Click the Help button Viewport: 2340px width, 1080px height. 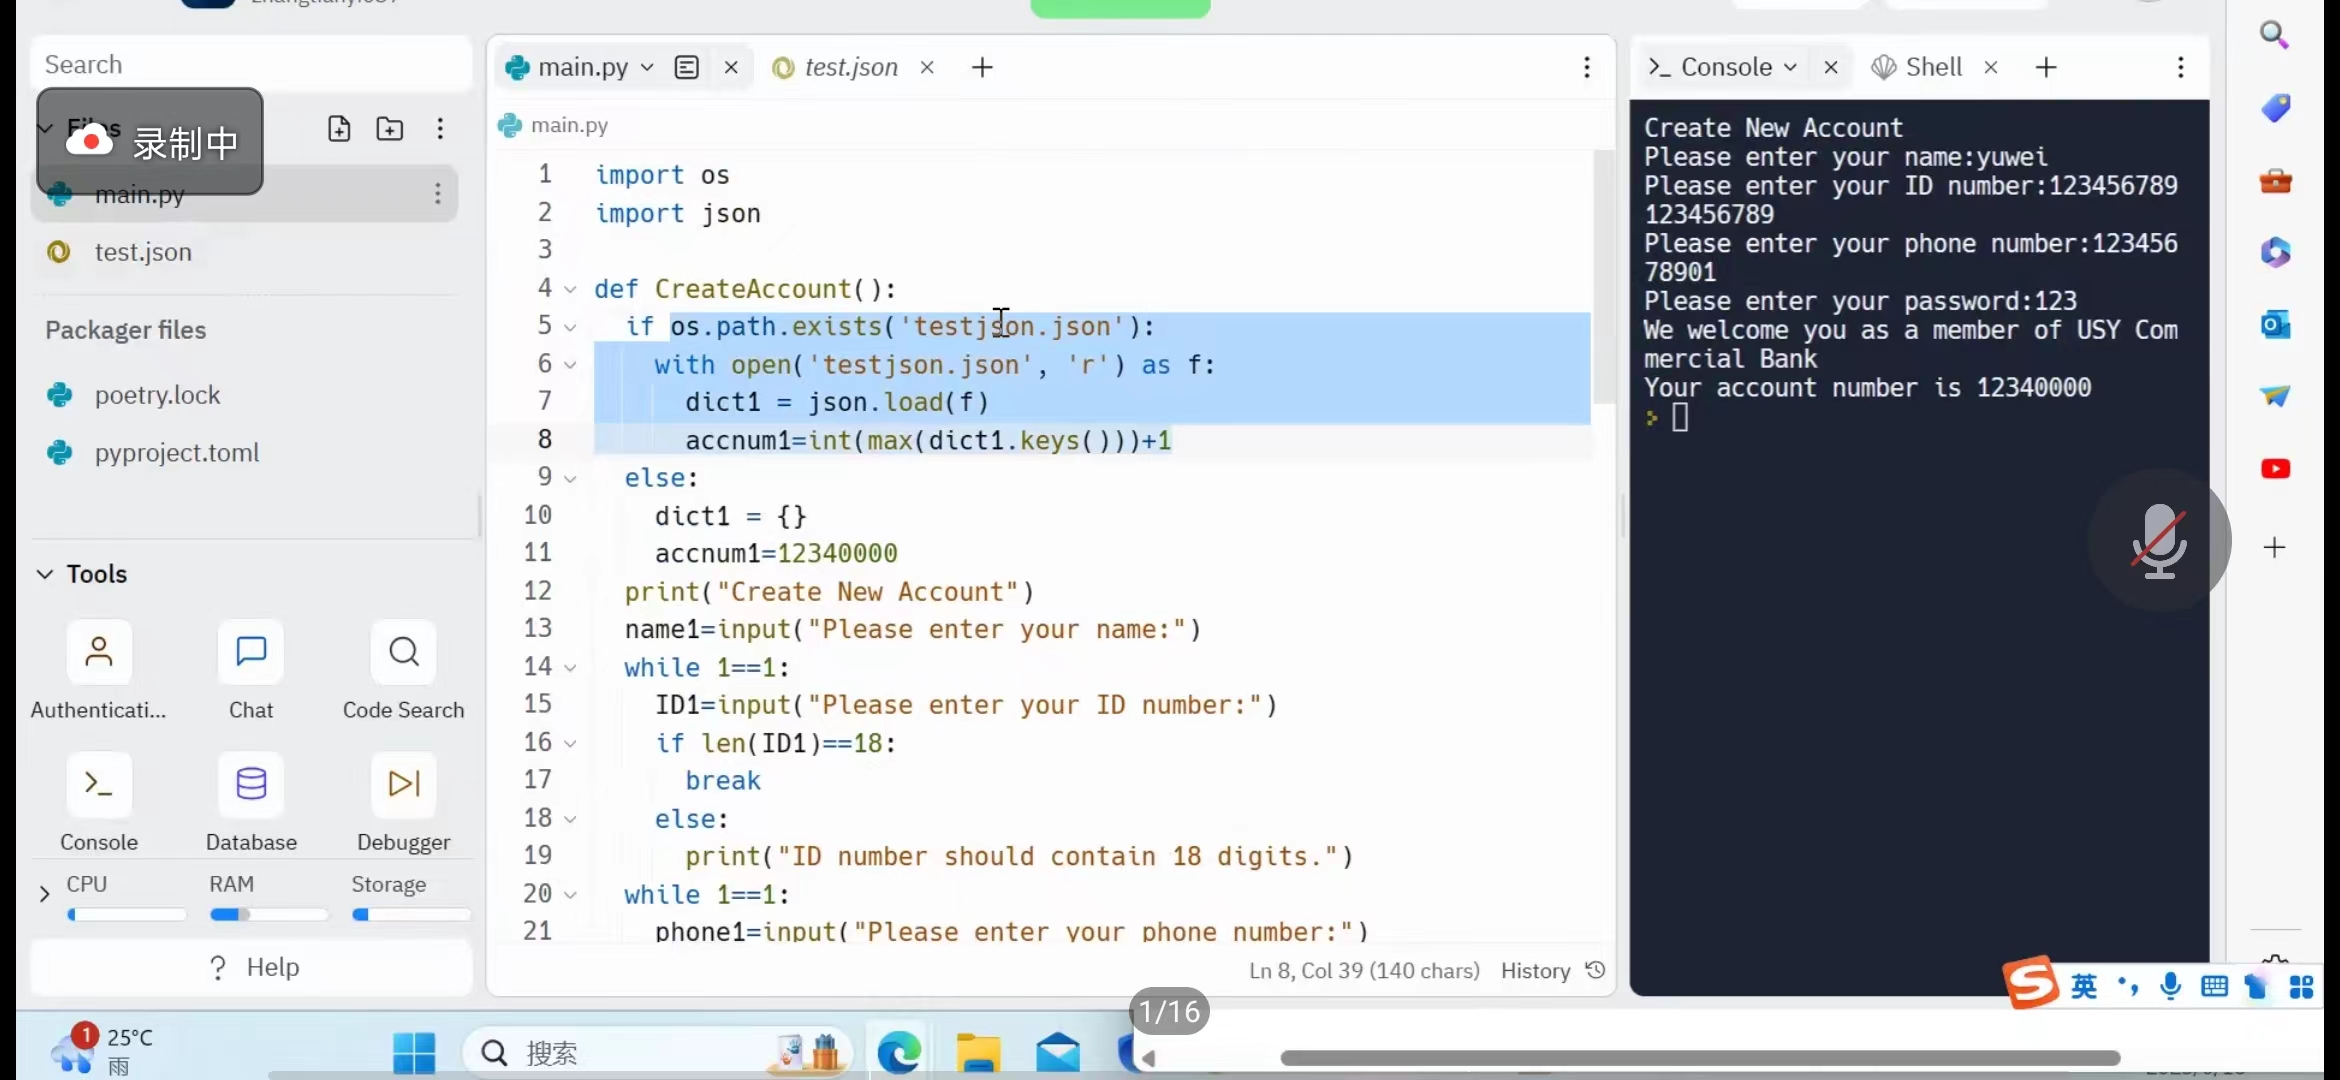point(253,967)
